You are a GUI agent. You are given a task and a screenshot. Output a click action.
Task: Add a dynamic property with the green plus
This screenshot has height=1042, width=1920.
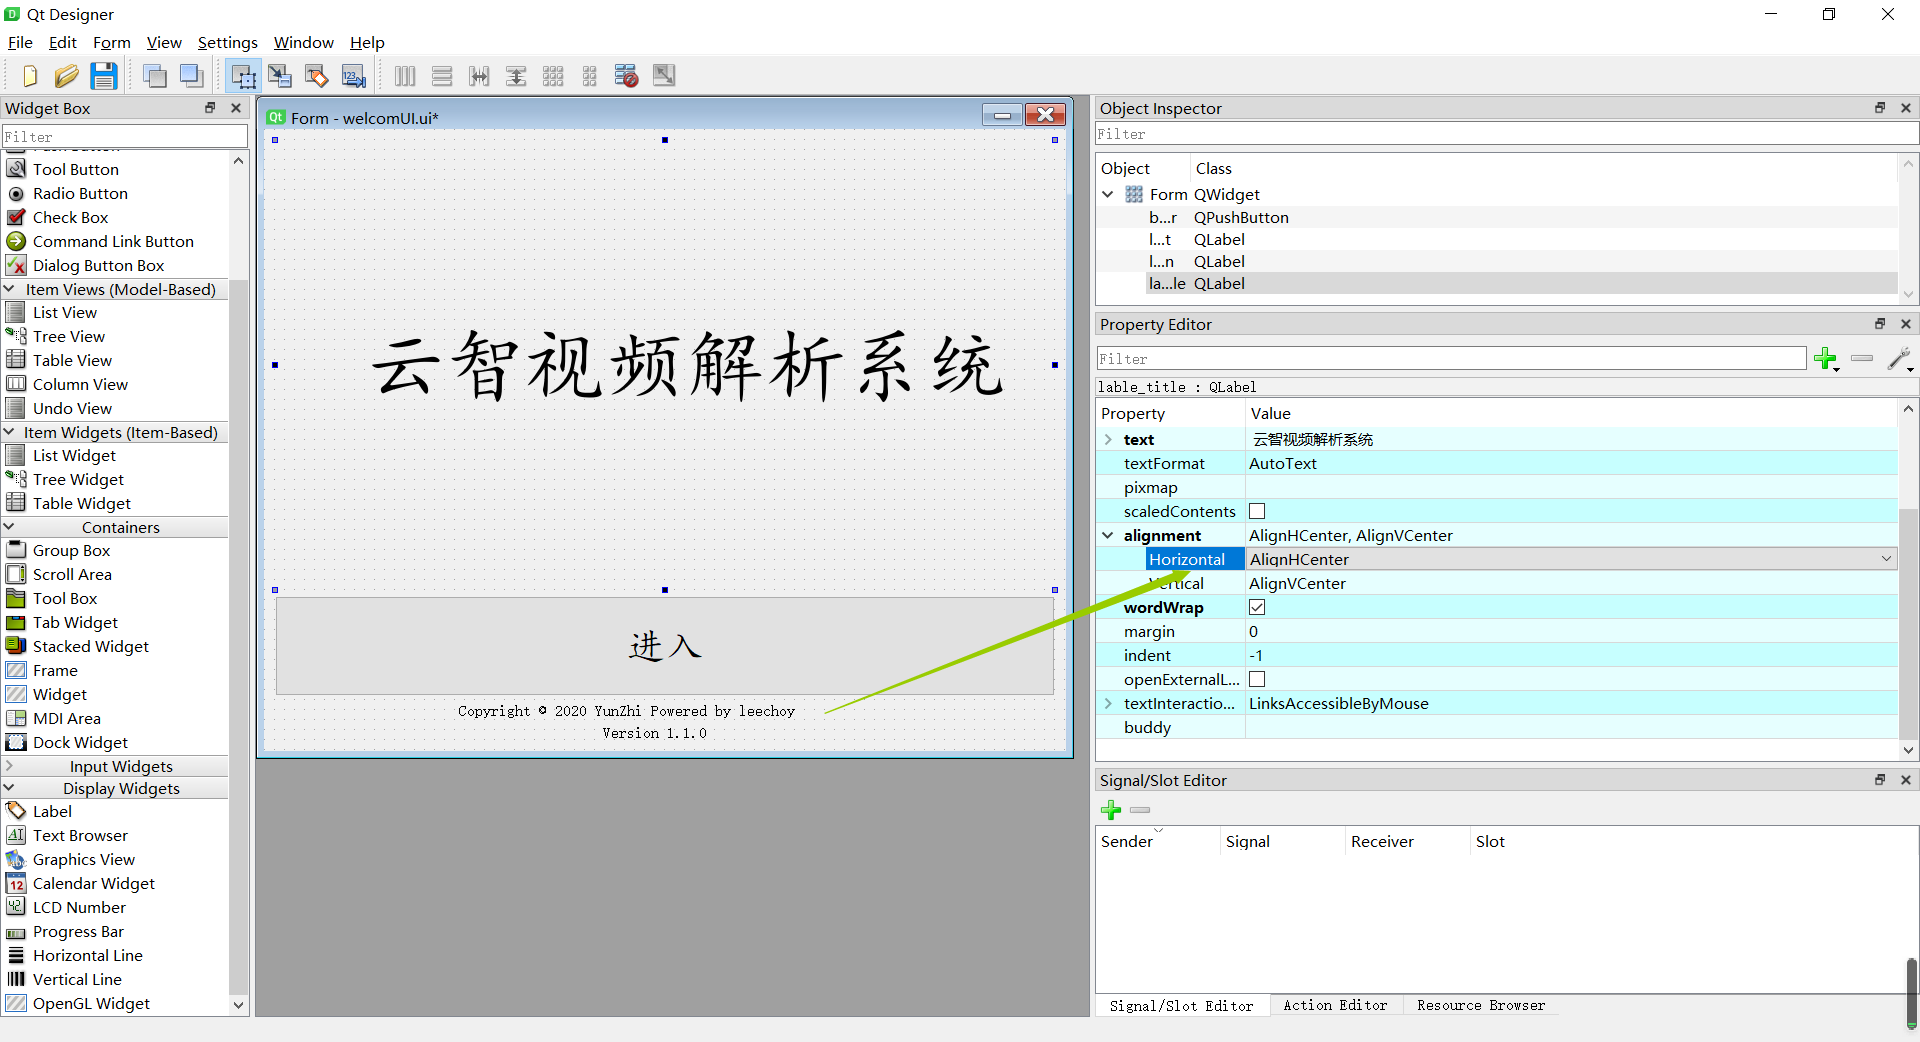(x=1826, y=359)
